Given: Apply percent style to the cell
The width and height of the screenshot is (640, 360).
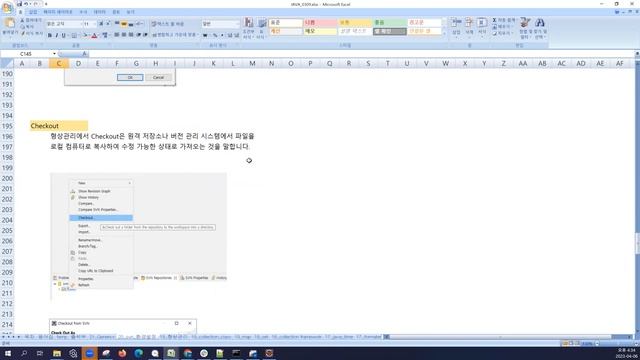Looking at the screenshot, I should [215, 35].
